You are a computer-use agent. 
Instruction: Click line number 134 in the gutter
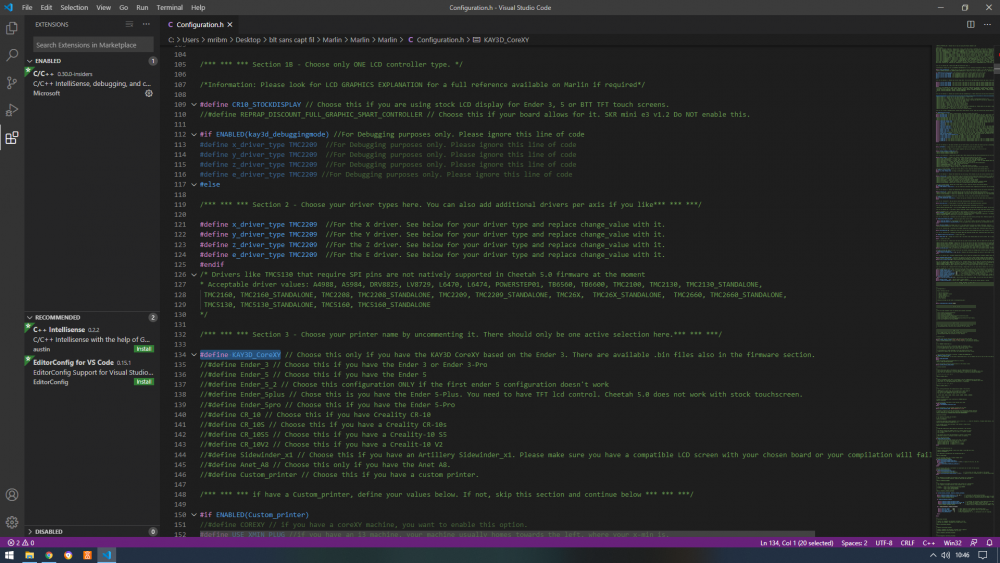coord(180,355)
